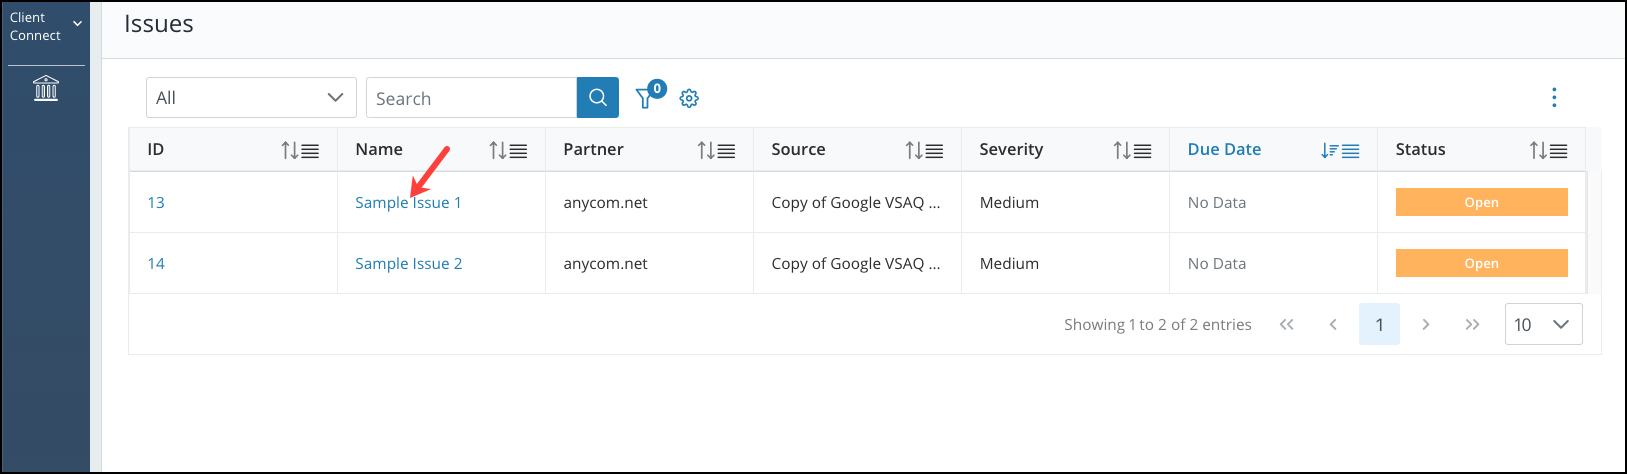The height and width of the screenshot is (474, 1627).
Task: Open the filter funnel icon
Action: pyautogui.click(x=645, y=99)
